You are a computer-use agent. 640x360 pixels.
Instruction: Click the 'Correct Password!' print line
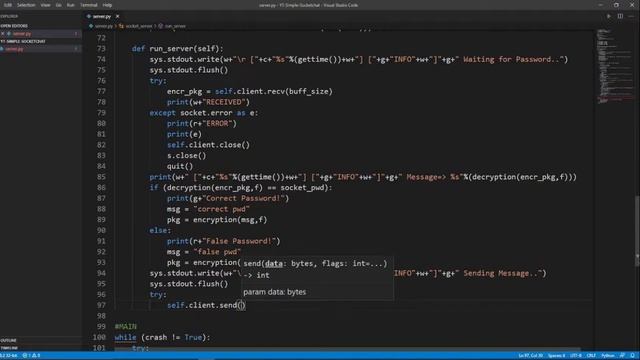point(227,198)
